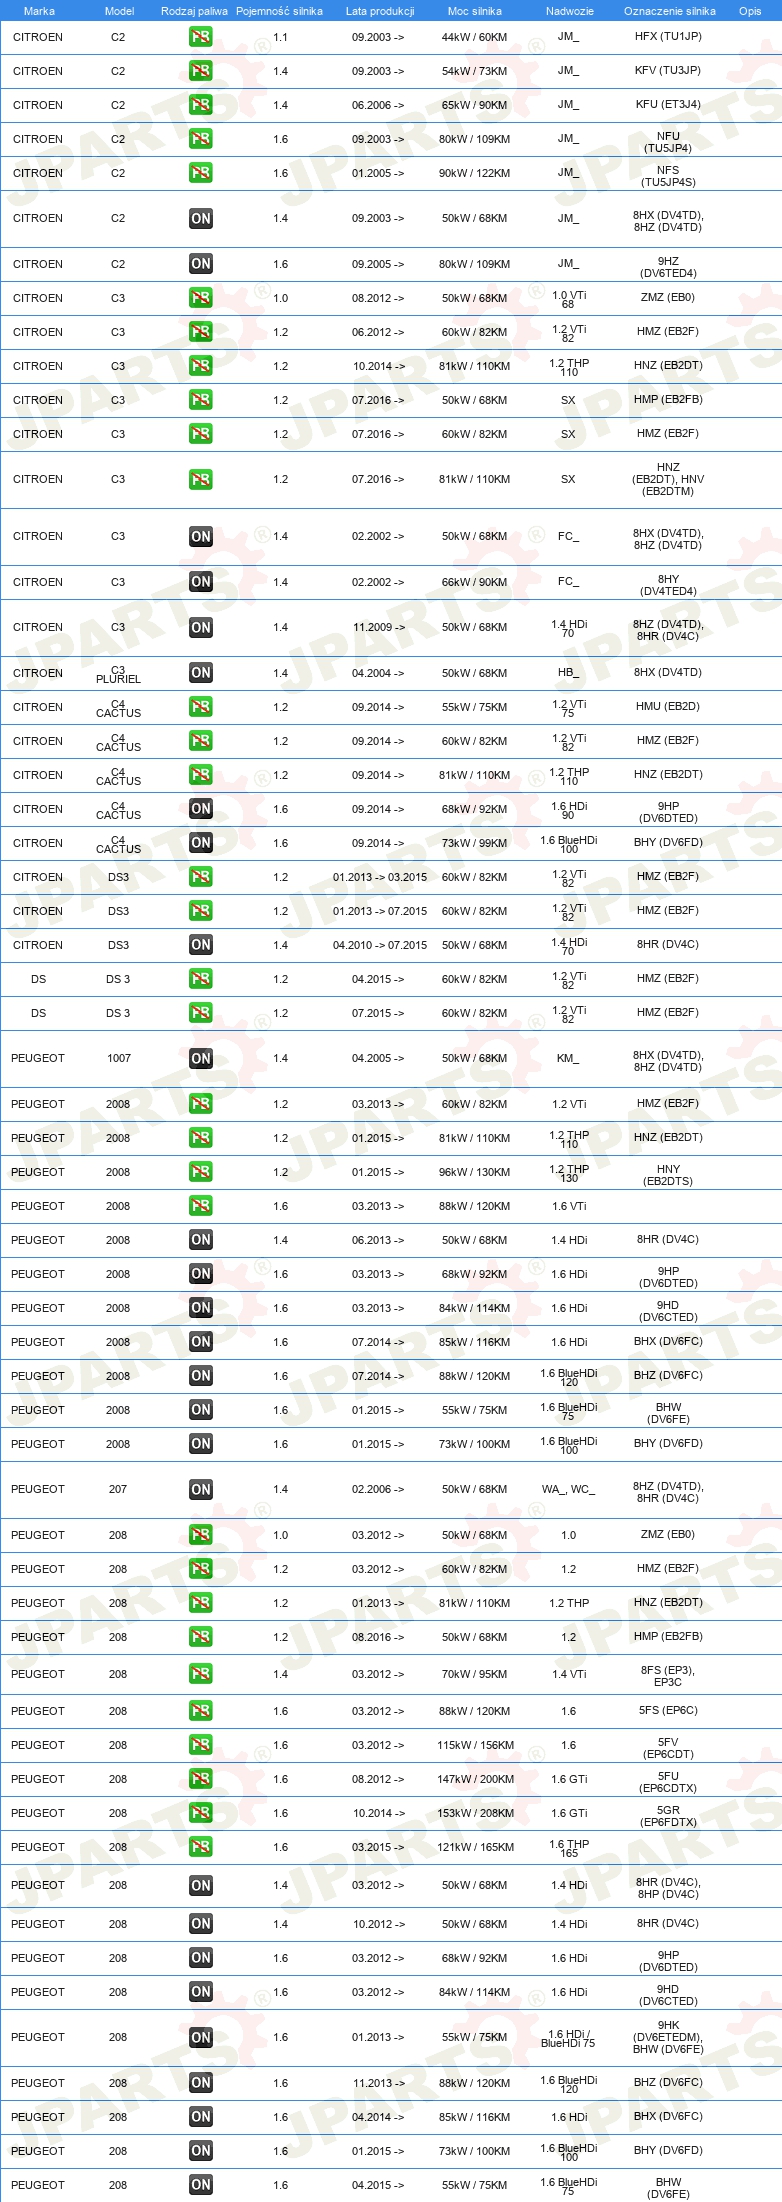Click the HB_ body cell
Screen dimensions: 782x2202
[568, 673]
